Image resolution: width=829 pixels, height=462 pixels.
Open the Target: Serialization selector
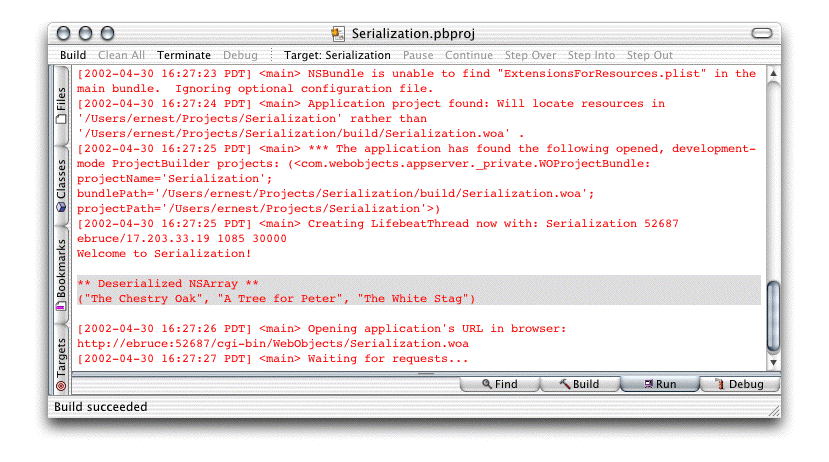pyautogui.click(x=337, y=55)
